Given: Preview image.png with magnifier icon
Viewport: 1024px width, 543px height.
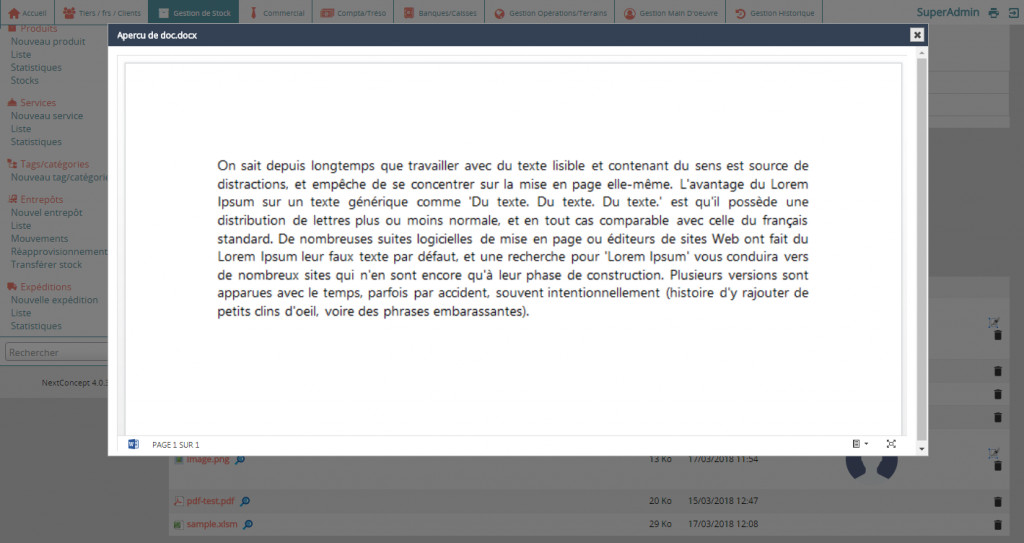Looking at the screenshot, I should click(x=240, y=459).
